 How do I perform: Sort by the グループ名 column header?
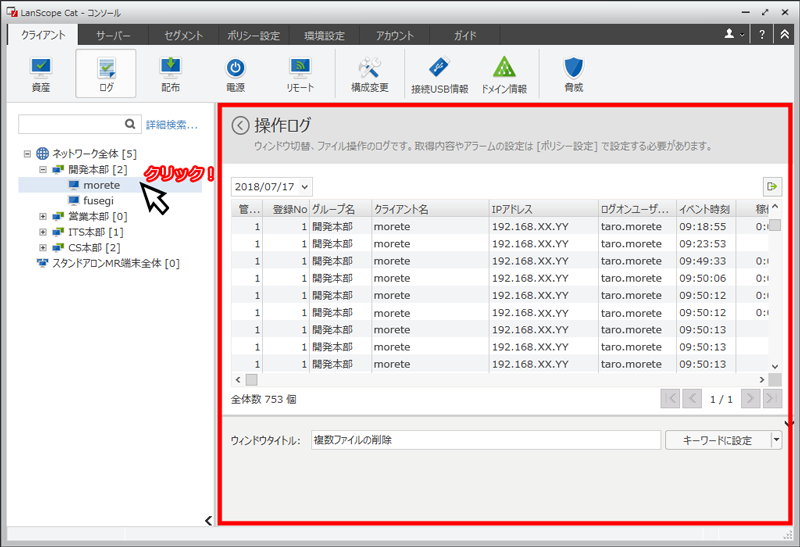tap(340, 209)
